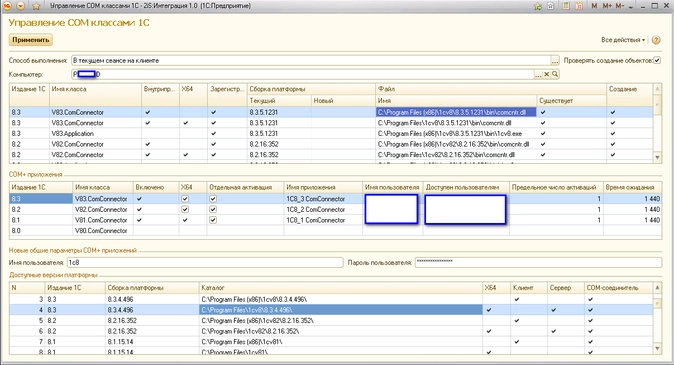Viewport: 674px width, 365px height.
Task: Click the Имя приложения column header
Action: click(x=323, y=187)
